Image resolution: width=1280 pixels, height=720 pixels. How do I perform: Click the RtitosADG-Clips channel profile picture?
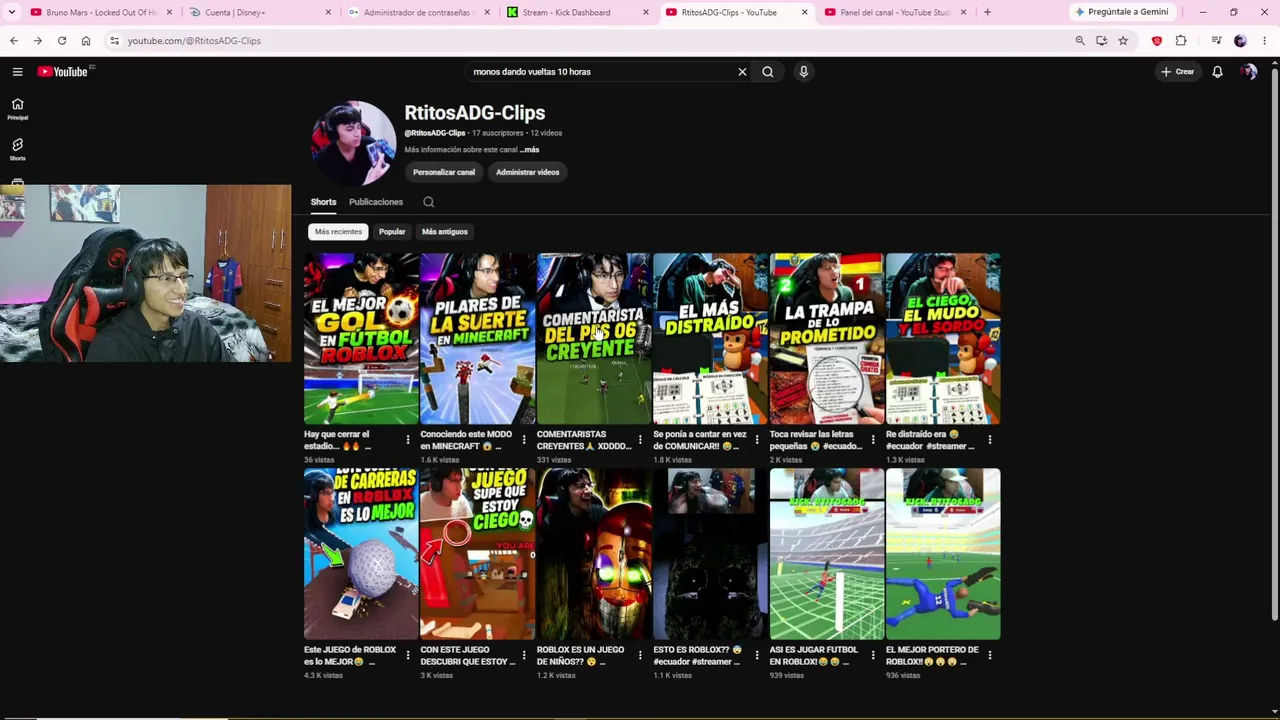353,143
